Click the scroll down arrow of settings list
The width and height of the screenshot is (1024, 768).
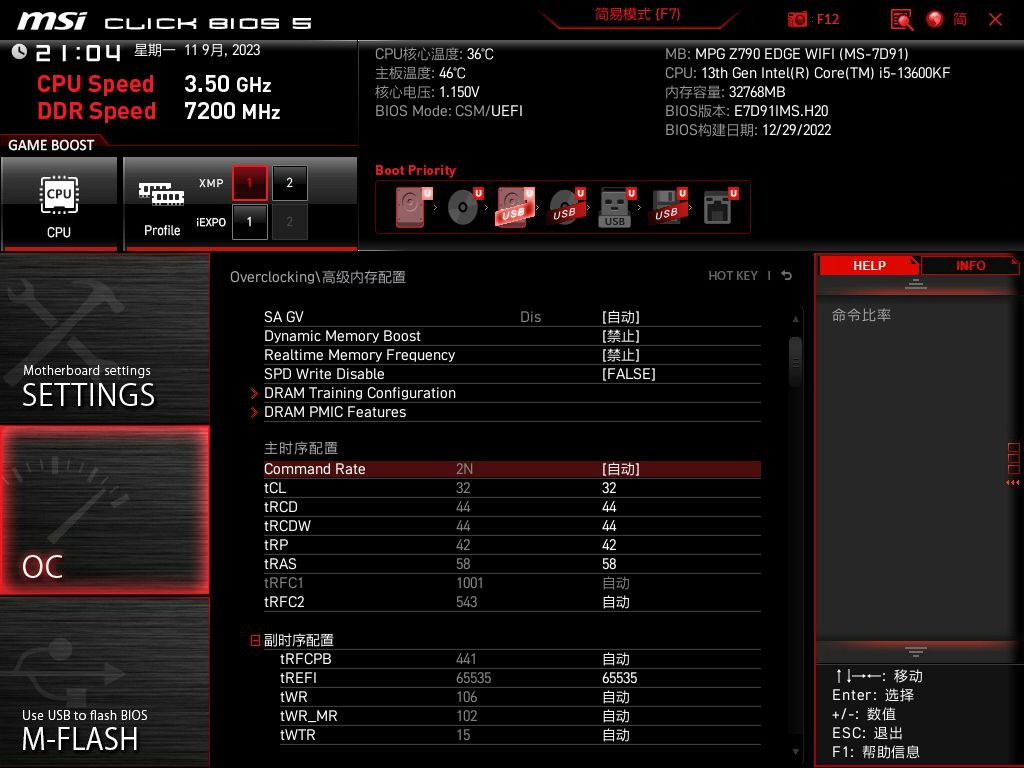795,752
